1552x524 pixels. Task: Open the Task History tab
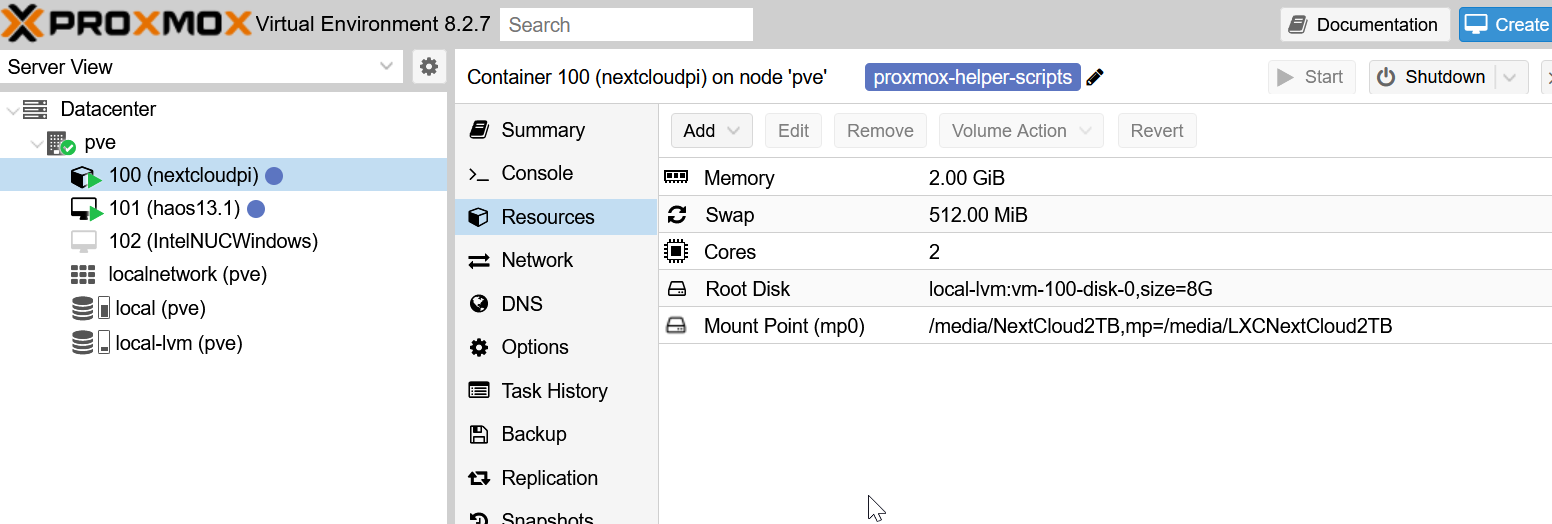tap(554, 391)
